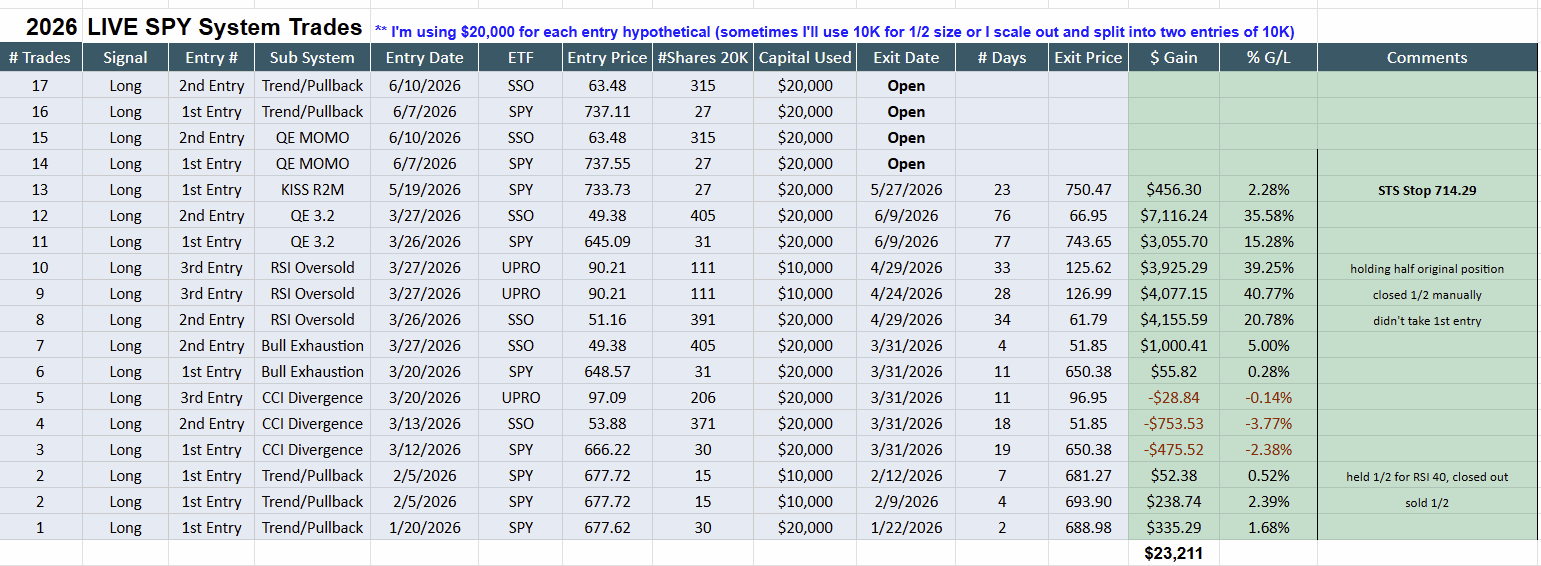Select the '2026 LIVE SPY System Trades' title cell
The height and width of the screenshot is (566, 1541).
click(193, 27)
